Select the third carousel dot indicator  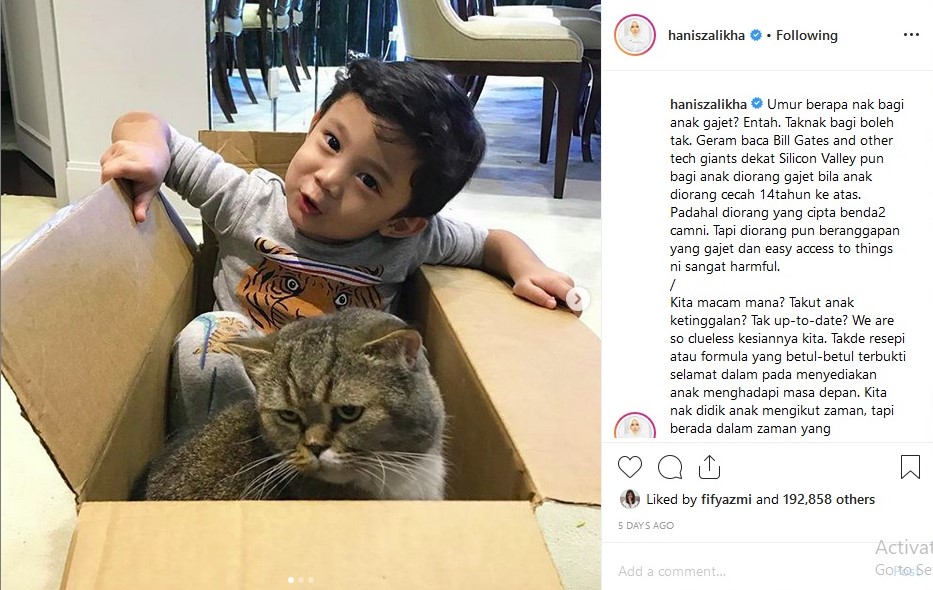click(311, 579)
